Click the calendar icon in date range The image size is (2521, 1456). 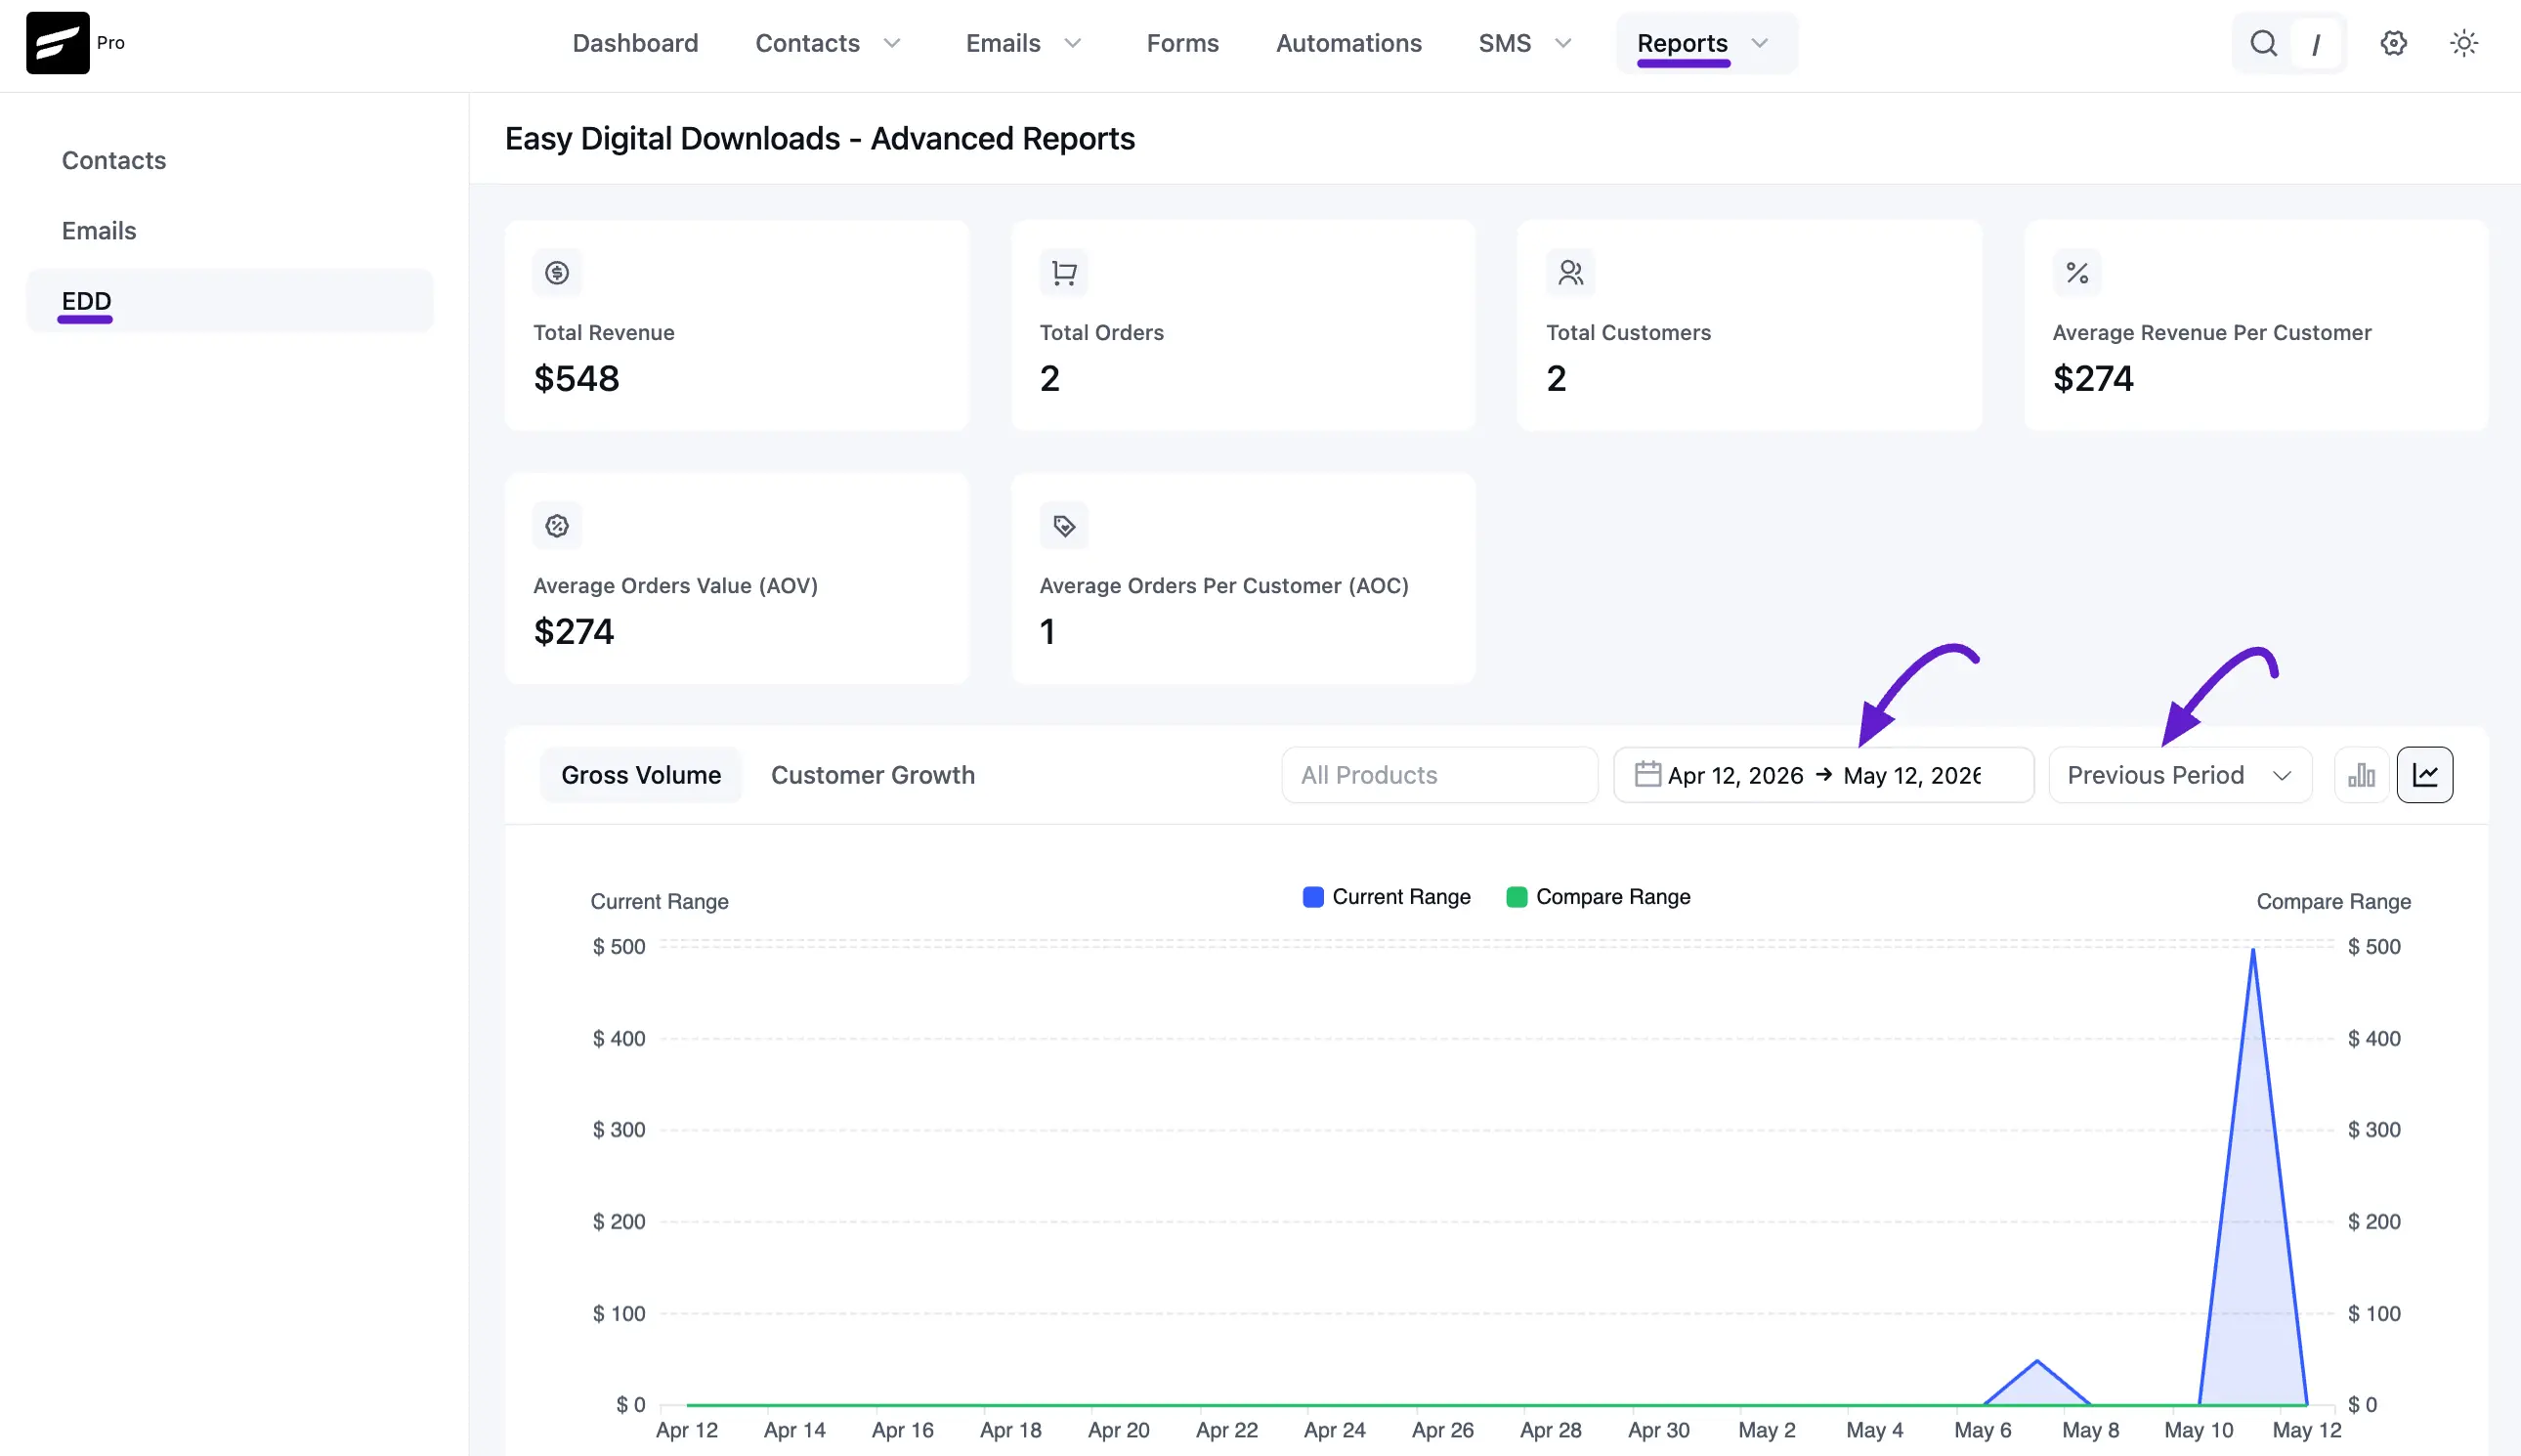click(1647, 774)
